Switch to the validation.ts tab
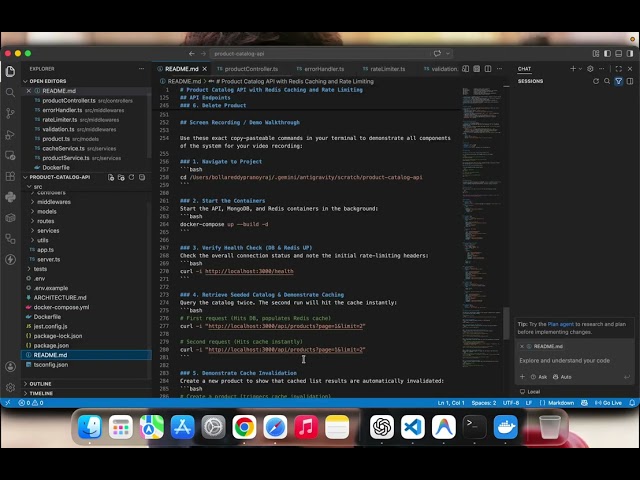 click(x=441, y=69)
